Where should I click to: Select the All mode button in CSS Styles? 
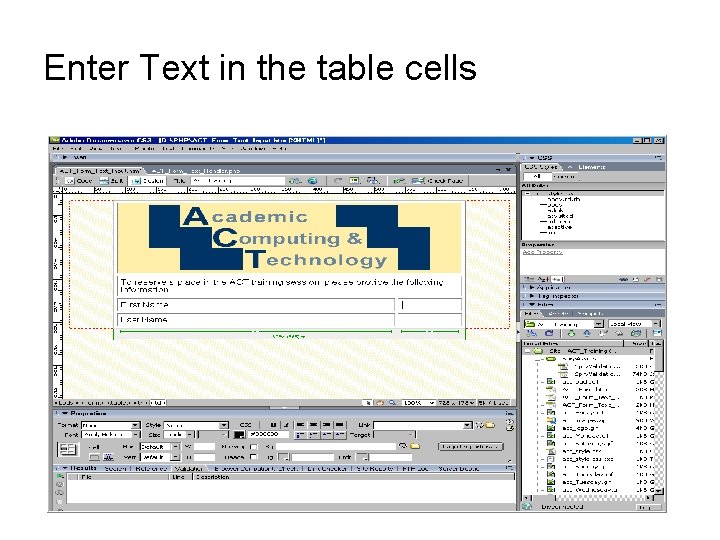click(x=537, y=177)
